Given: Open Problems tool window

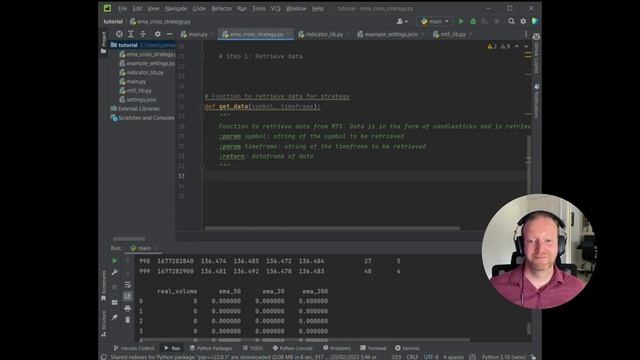Looking at the screenshot, I should [337, 348].
